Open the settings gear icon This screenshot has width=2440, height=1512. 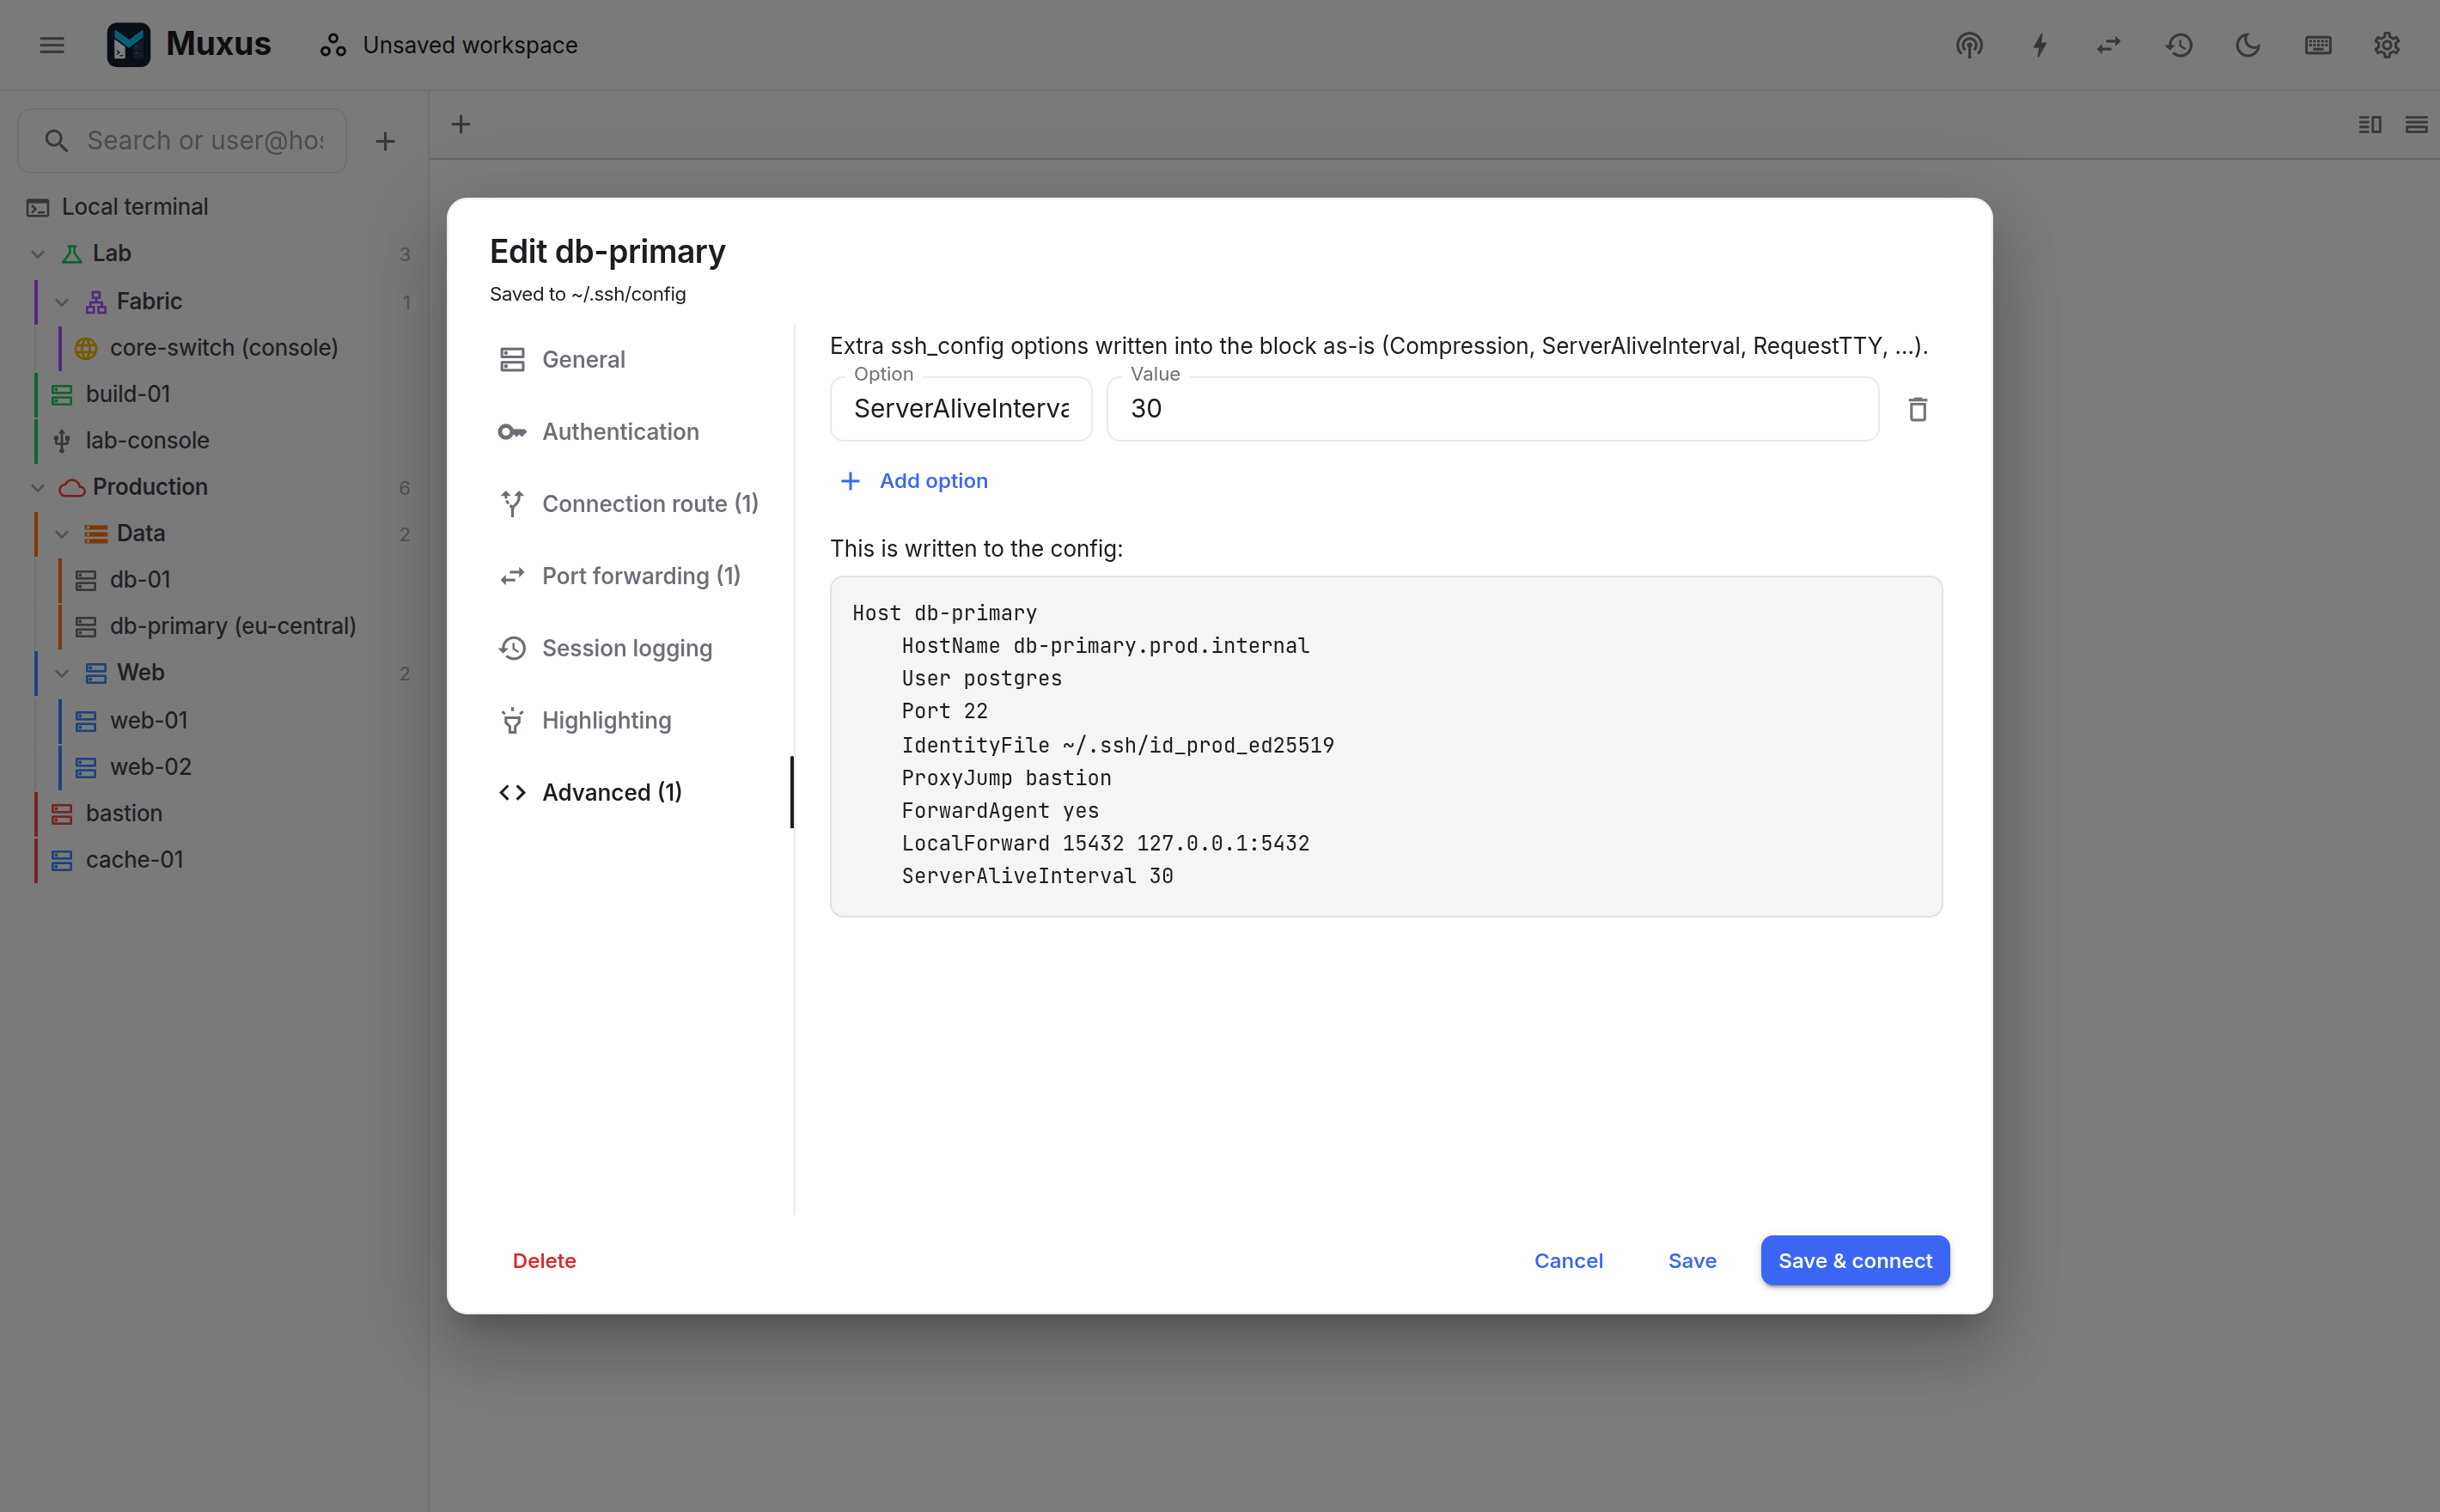(x=2387, y=45)
